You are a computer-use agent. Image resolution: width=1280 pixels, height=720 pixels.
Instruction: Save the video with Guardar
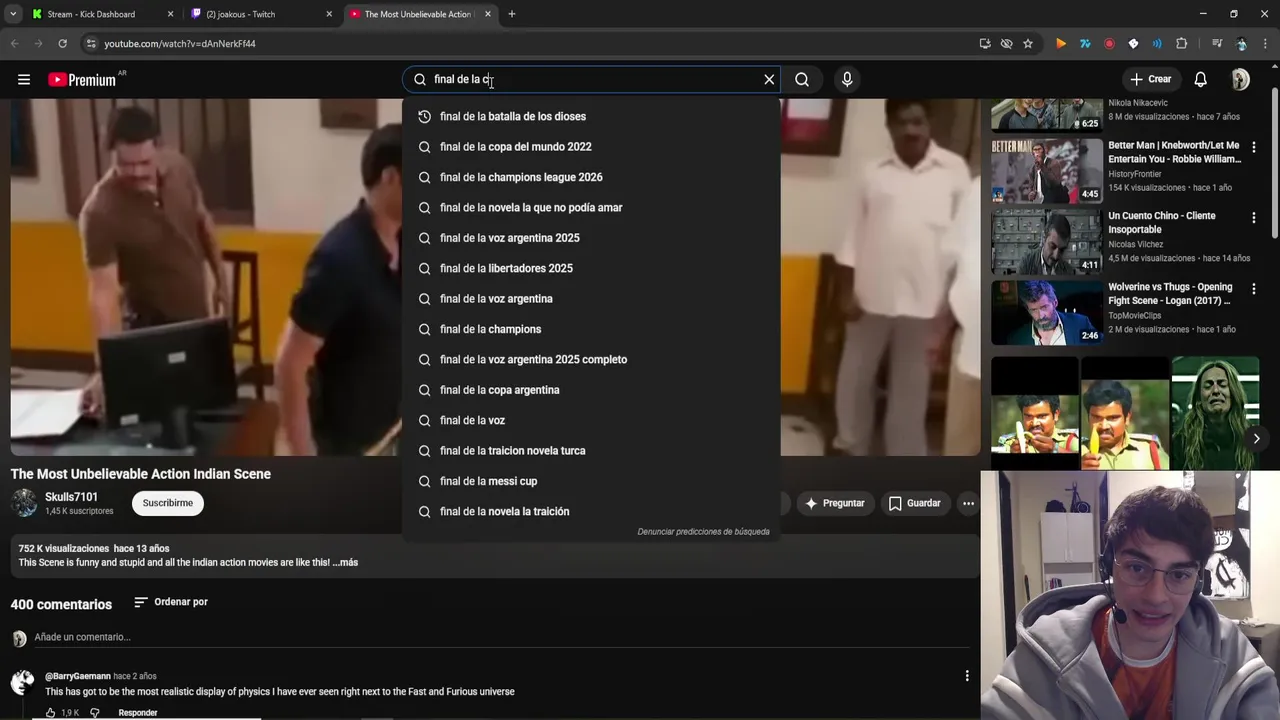(x=915, y=503)
